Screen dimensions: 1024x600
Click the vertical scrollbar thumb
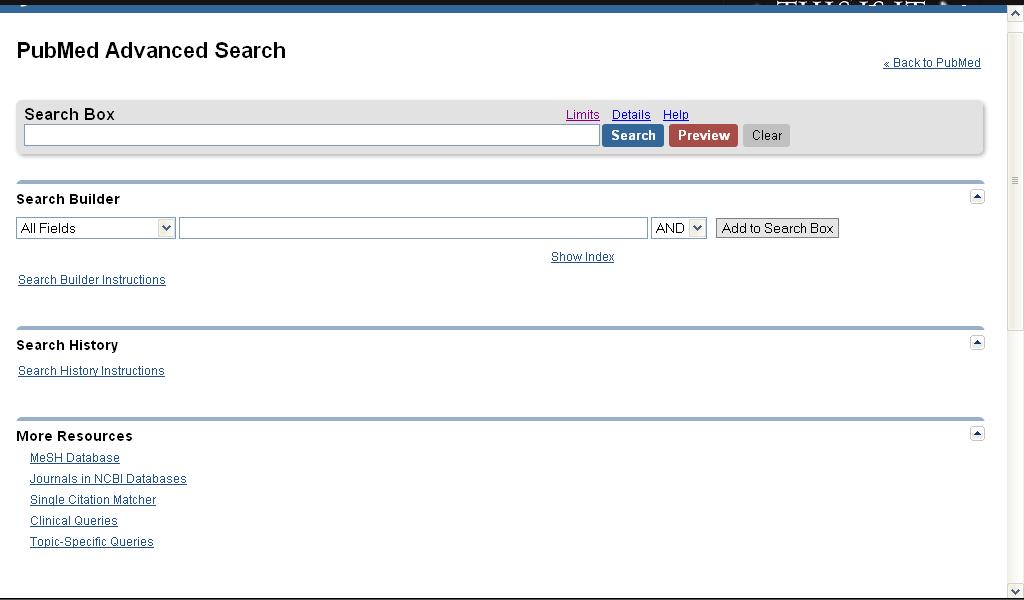(1016, 180)
